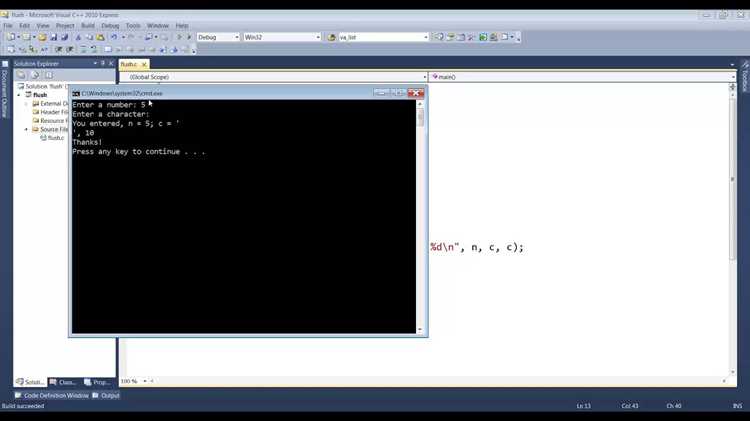Click the Cut scissors icon

pyautogui.click(x=78, y=37)
